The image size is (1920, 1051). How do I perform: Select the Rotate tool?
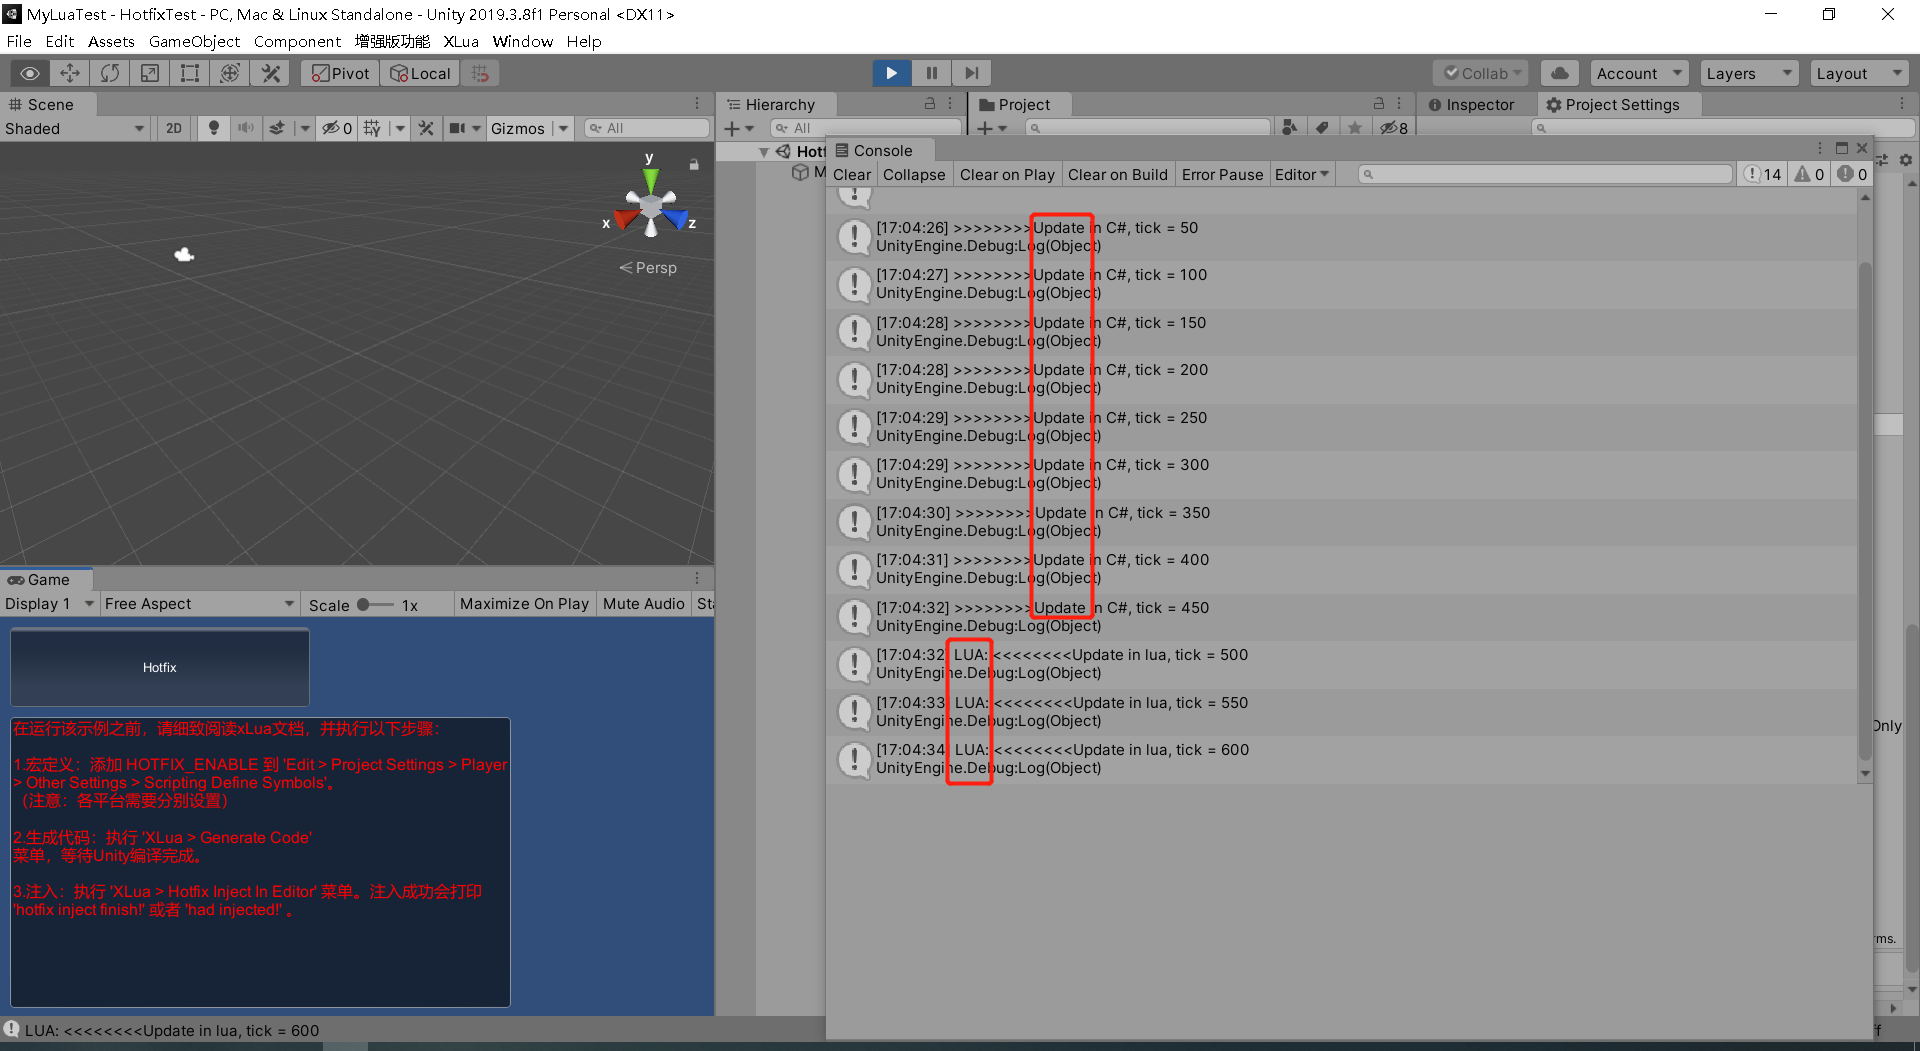pos(110,73)
